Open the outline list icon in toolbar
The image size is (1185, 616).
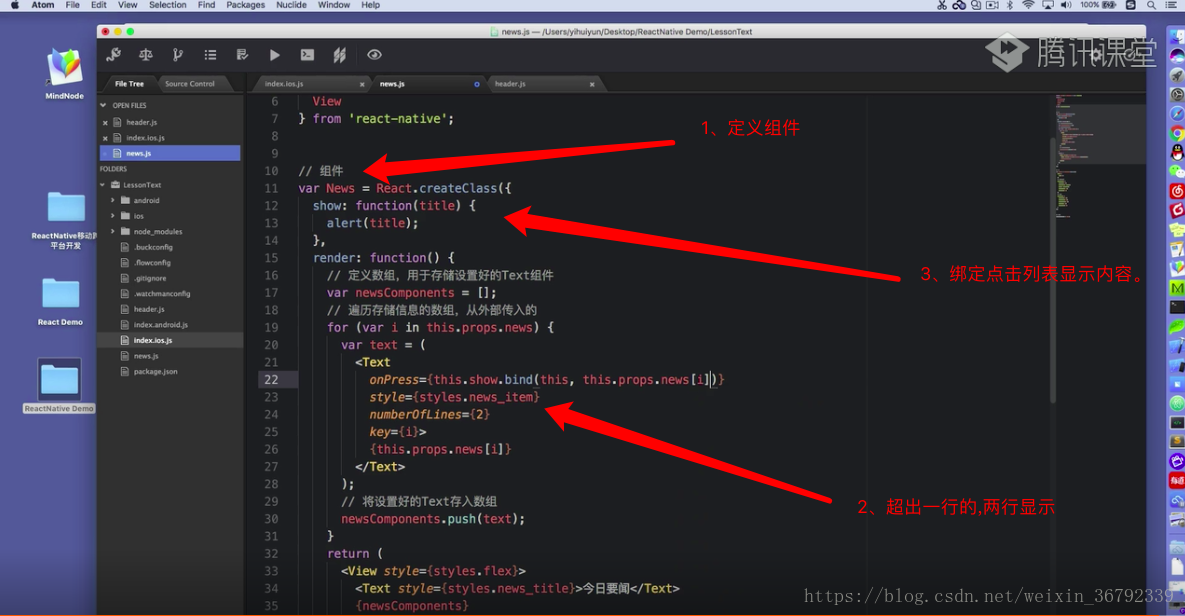click(x=210, y=54)
